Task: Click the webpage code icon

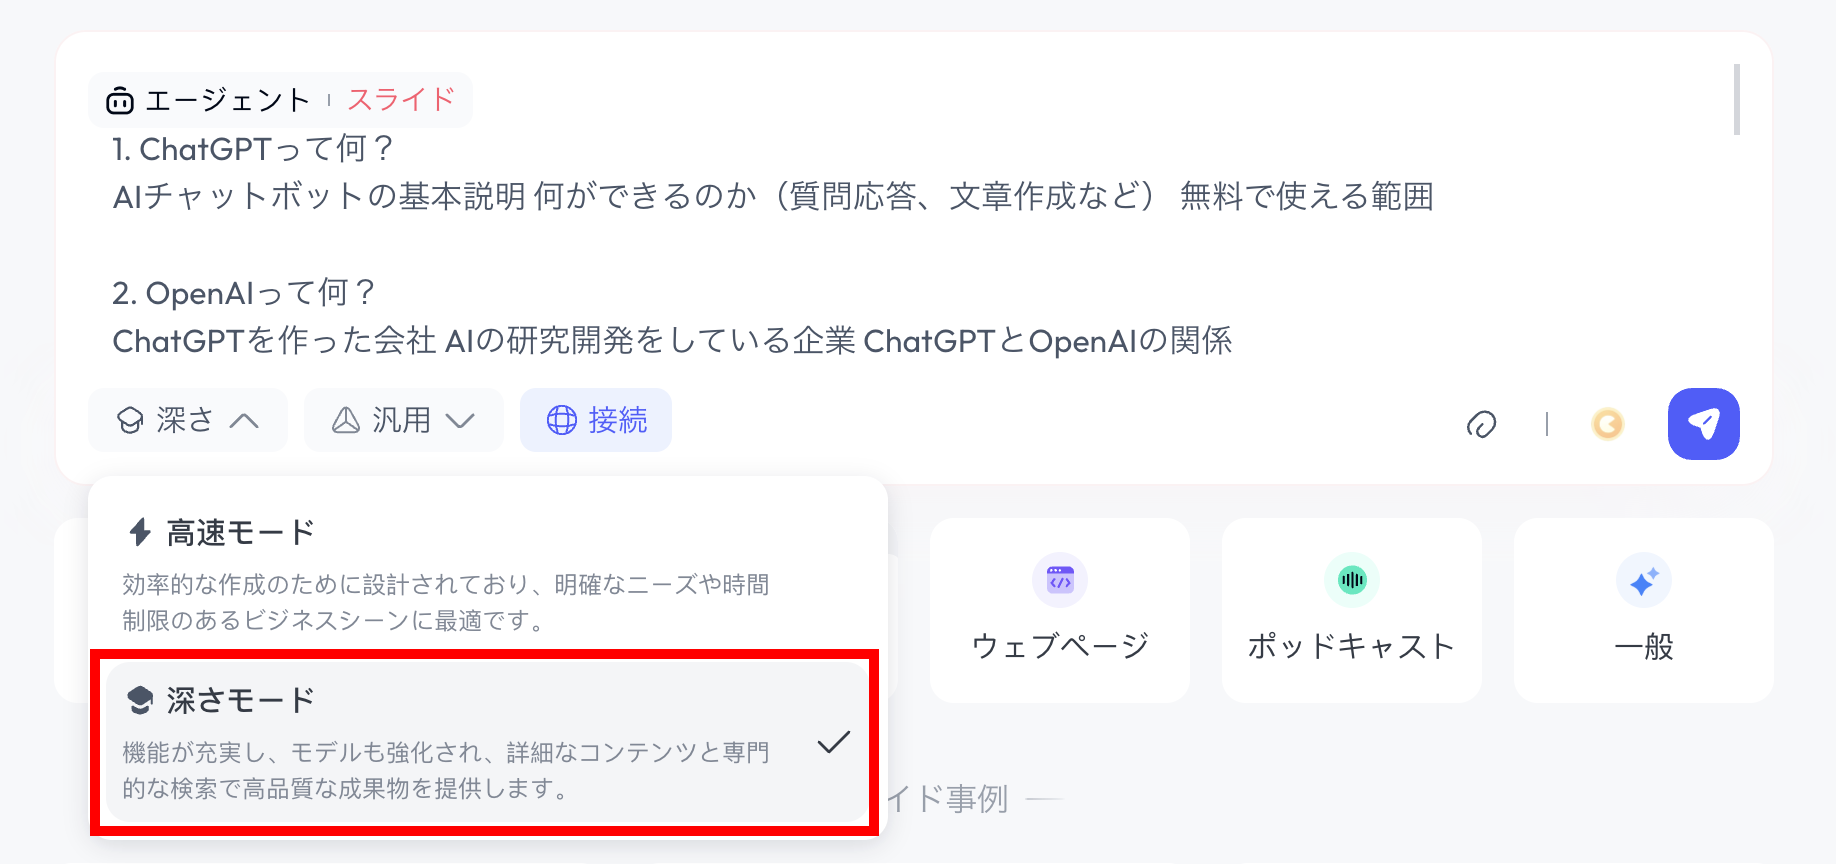Action: tap(1060, 580)
